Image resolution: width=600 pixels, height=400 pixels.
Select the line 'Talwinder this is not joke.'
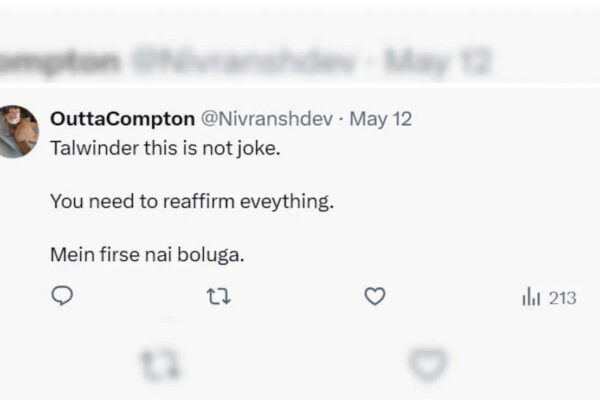pyautogui.click(x=165, y=148)
